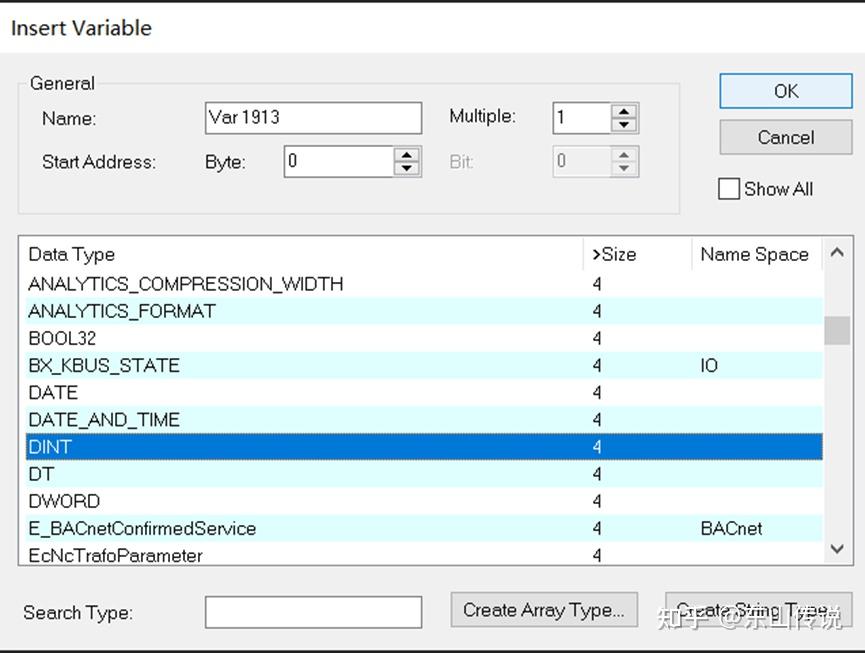Dismiss dialog using Cancel button
The image size is (865, 653).
click(x=784, y=138)
